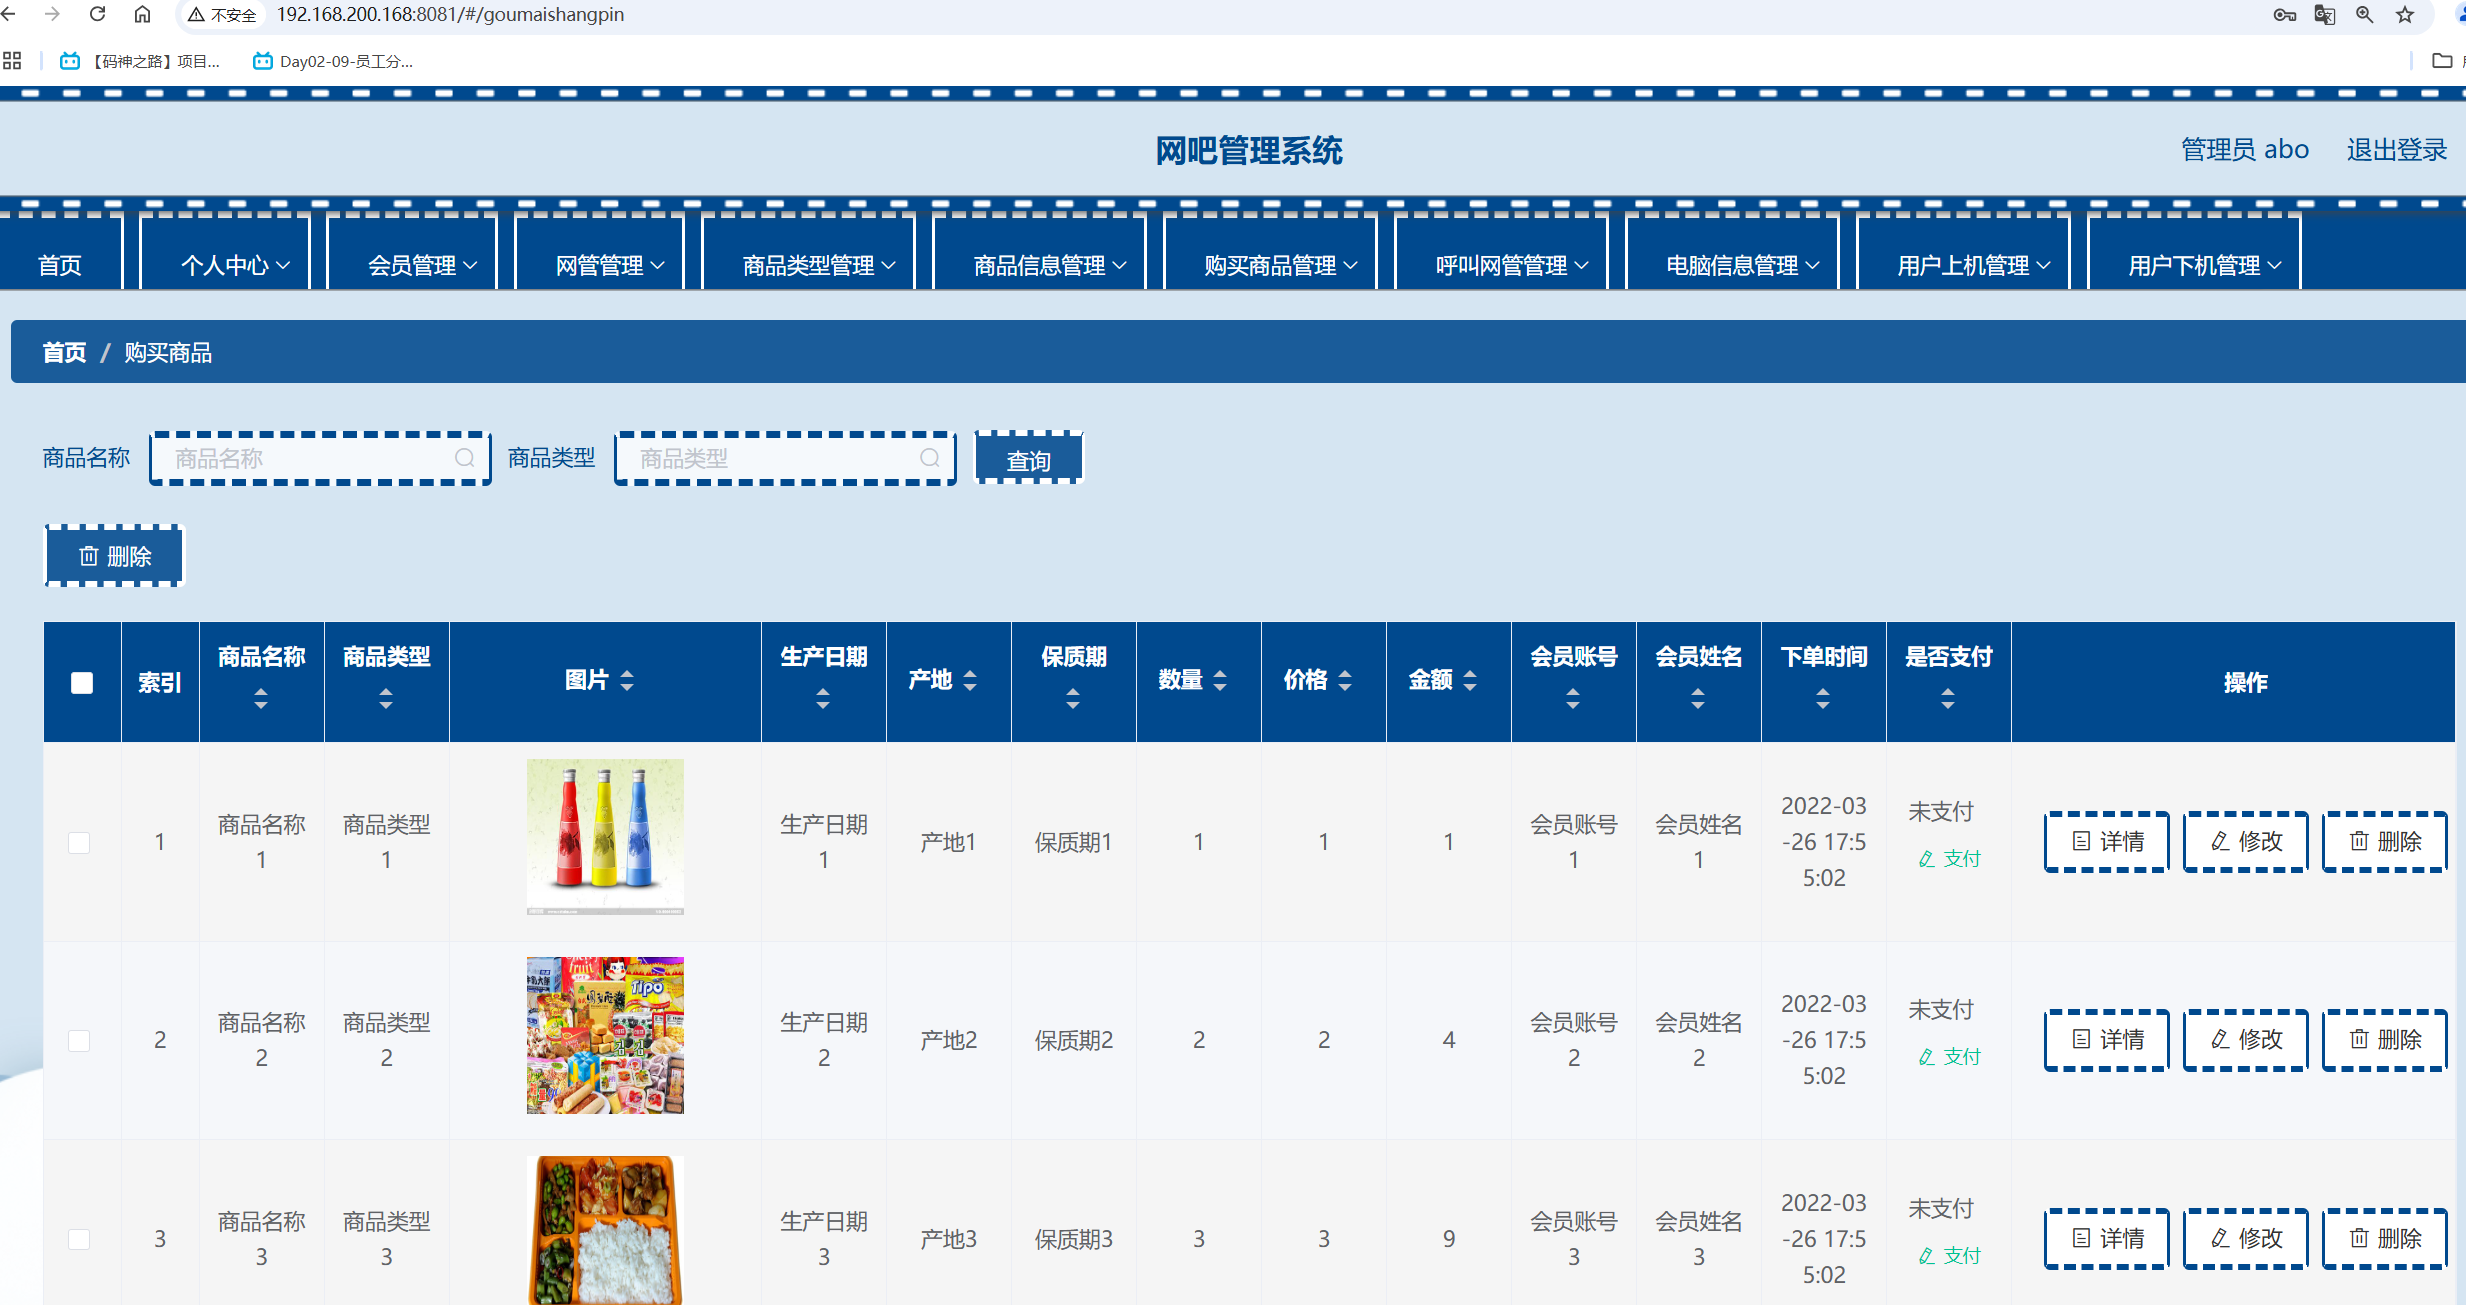Click the translate icon in the address bar

2324,14
